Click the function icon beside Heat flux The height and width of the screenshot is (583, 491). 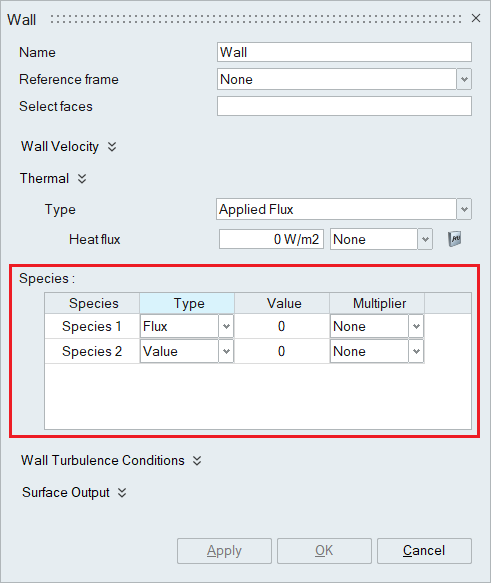coord(454,239)
